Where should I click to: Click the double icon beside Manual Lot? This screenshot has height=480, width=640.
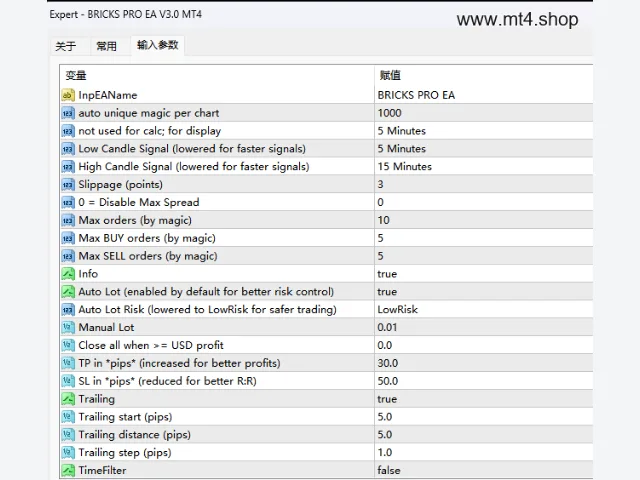click(68, 327)
